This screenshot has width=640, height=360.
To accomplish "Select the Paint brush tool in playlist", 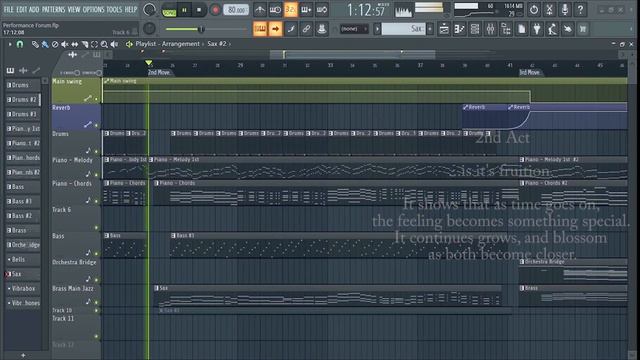I will click(x=45, y=44).
